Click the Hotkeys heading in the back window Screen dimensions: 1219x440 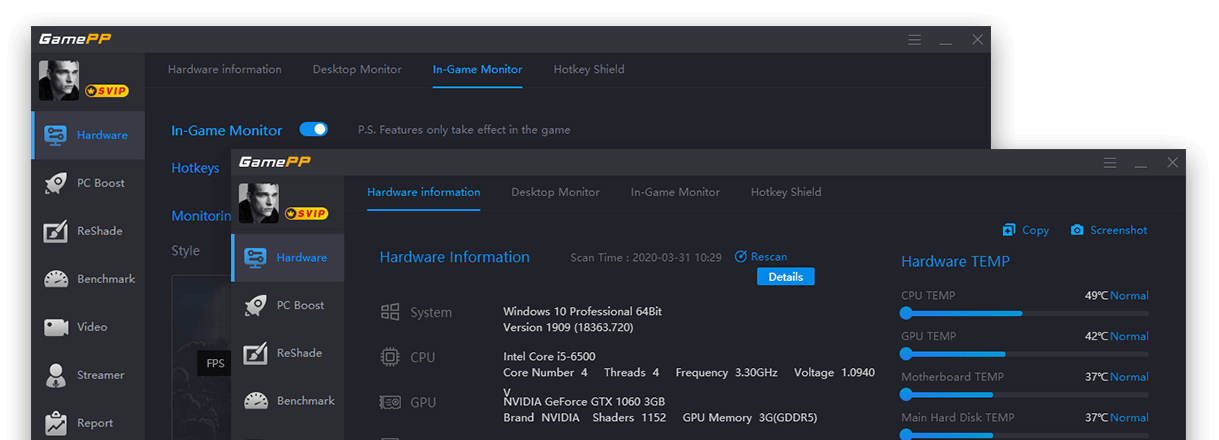(195, 168)
